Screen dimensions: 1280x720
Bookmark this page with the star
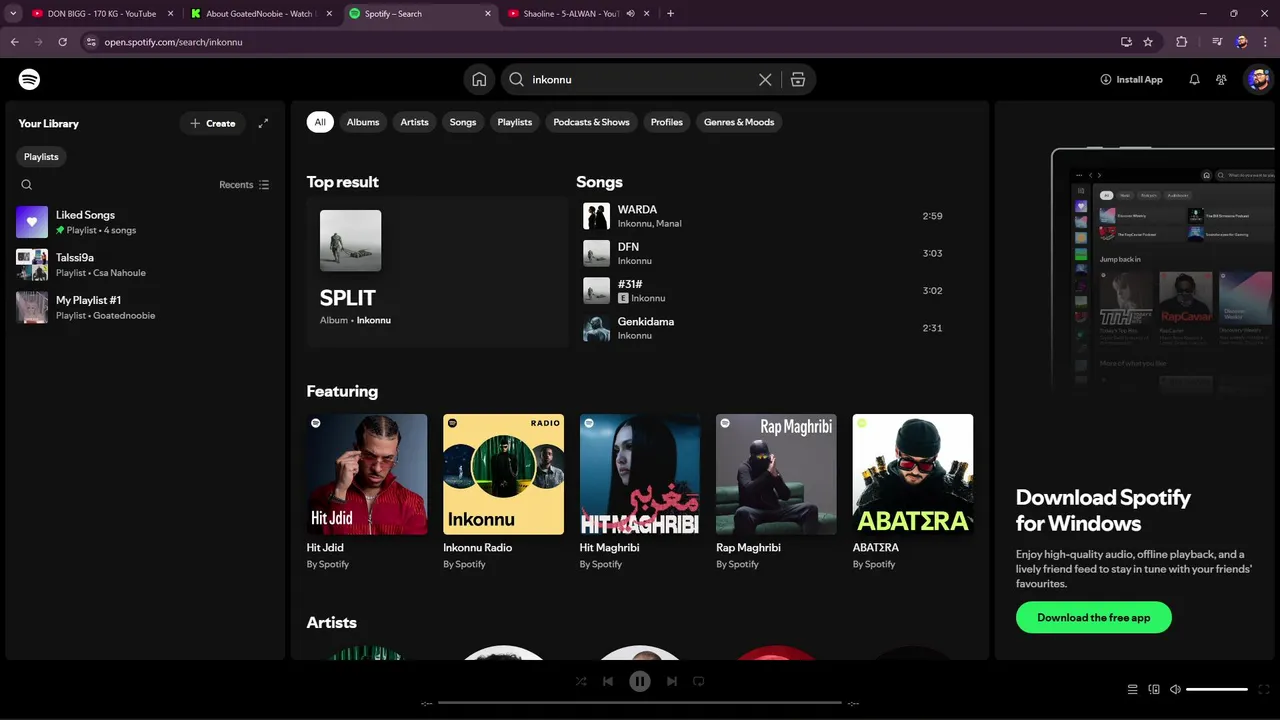pos(1148,42)
